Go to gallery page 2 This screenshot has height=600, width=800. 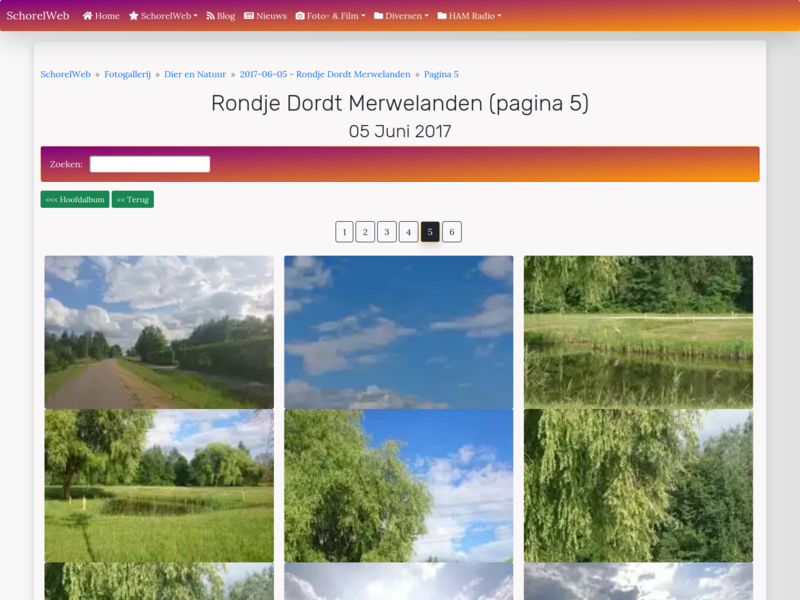point(365,232)
